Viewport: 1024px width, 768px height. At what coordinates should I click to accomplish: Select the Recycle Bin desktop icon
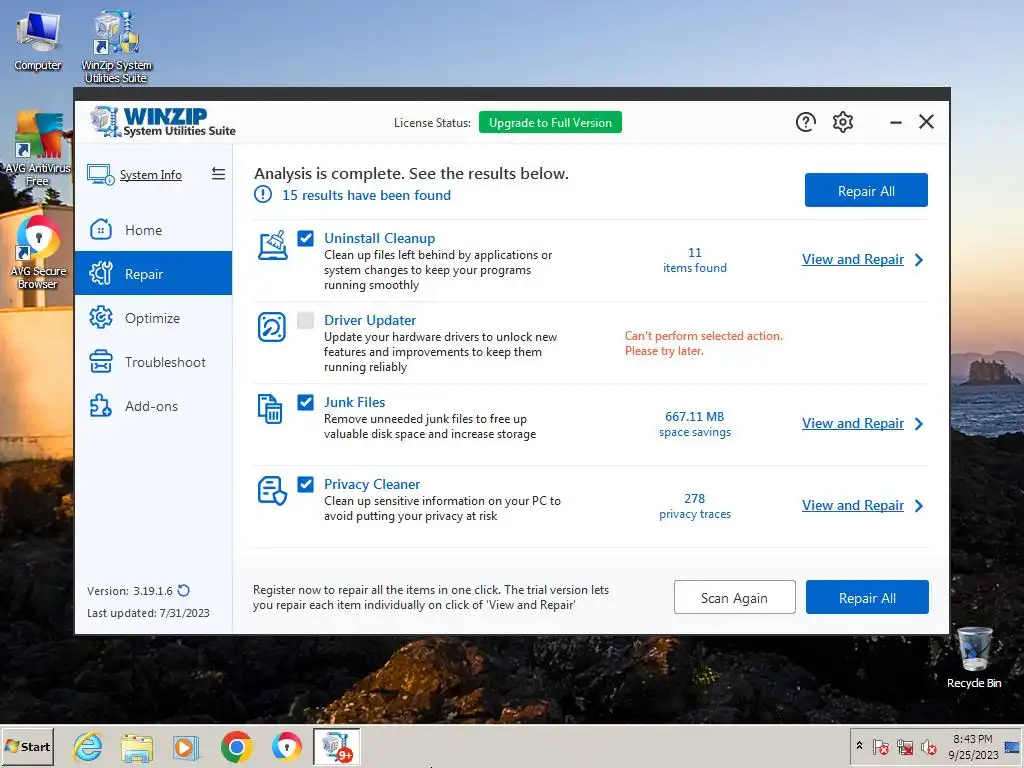coord(974,658)
